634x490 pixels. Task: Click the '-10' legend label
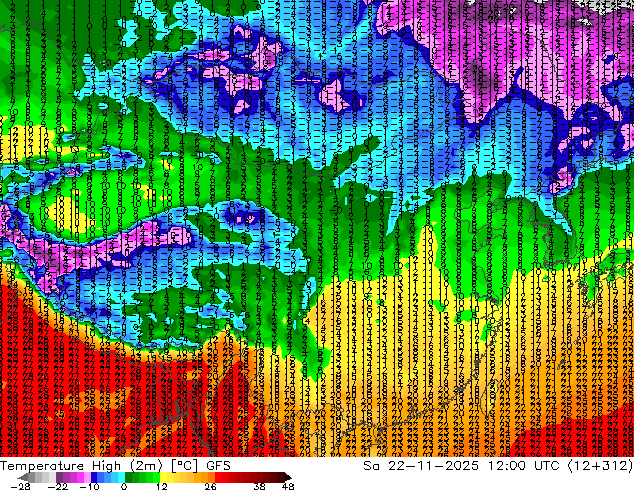click(89, 486)
